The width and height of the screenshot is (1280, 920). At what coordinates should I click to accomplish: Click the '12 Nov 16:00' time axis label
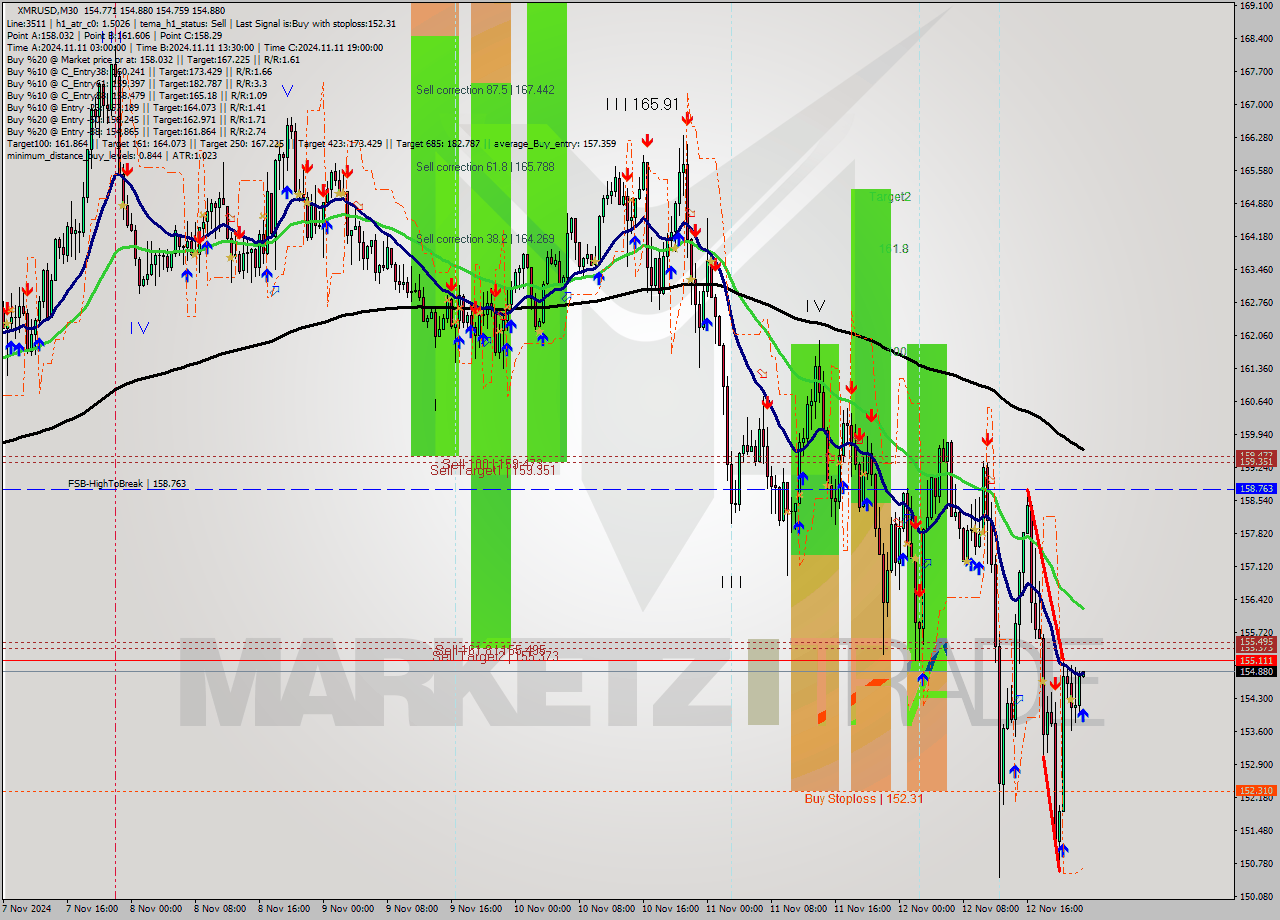tap(1053, 909)
